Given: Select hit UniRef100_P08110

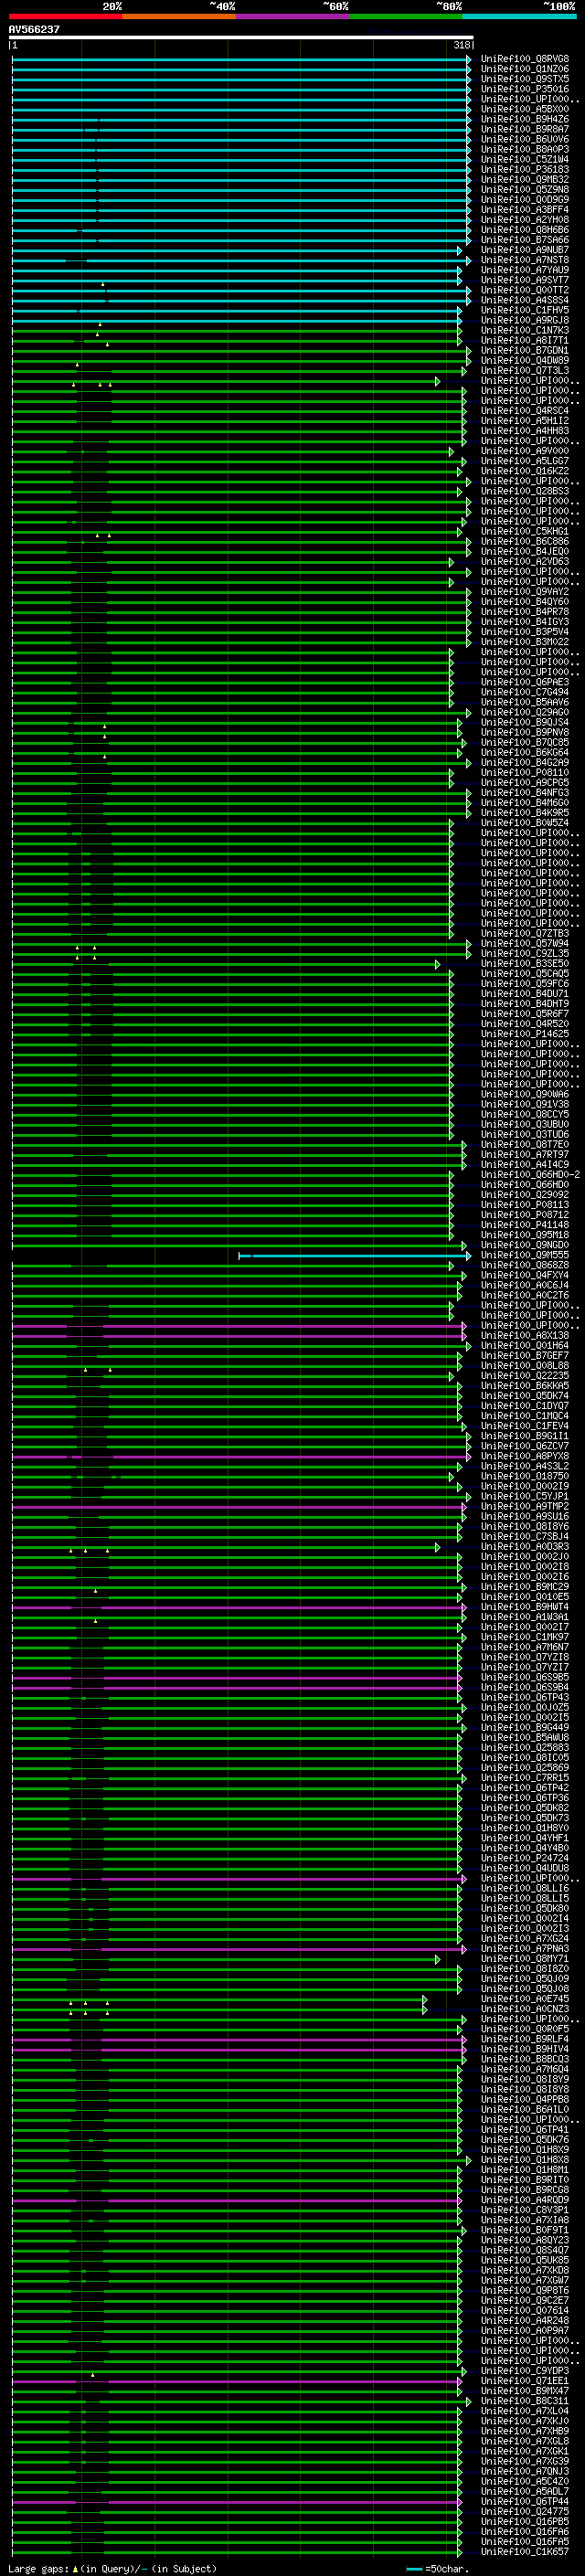Looking at the screenshot, I should [525, 773].
